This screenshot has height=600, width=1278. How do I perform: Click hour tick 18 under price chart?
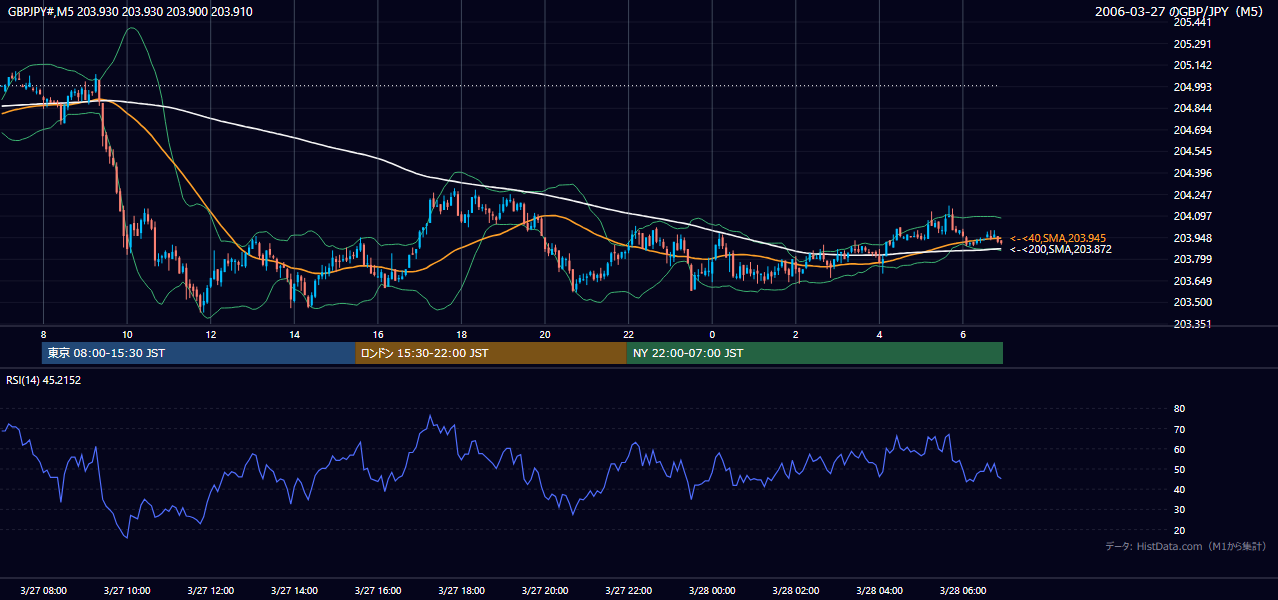(461, 333)
